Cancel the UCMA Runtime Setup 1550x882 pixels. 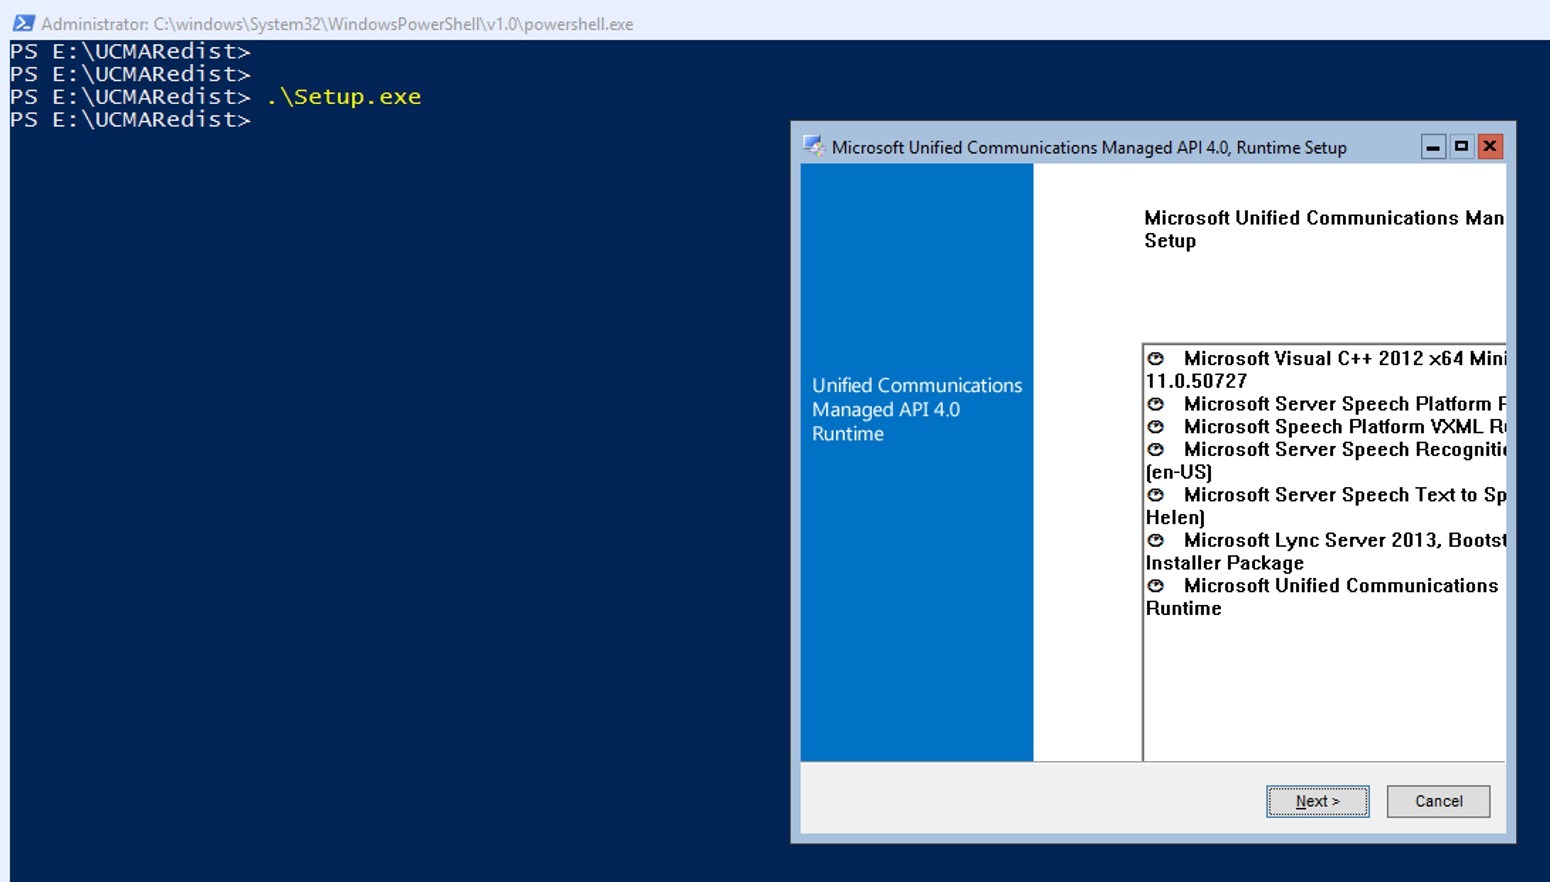tap(1438, 801)
